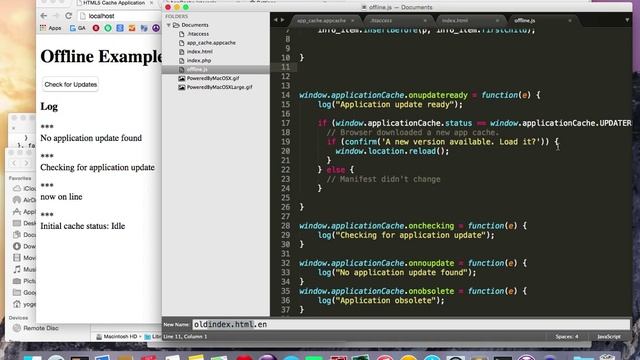640x360 pixels.
Task: Click the green circular bookmark icon
Action: [x=108, y=28]
